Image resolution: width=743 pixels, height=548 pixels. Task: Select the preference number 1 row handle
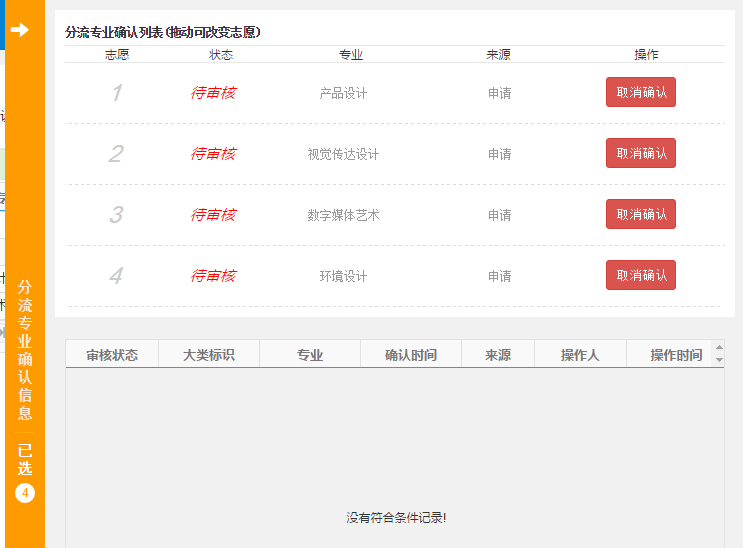click(116, 93)
